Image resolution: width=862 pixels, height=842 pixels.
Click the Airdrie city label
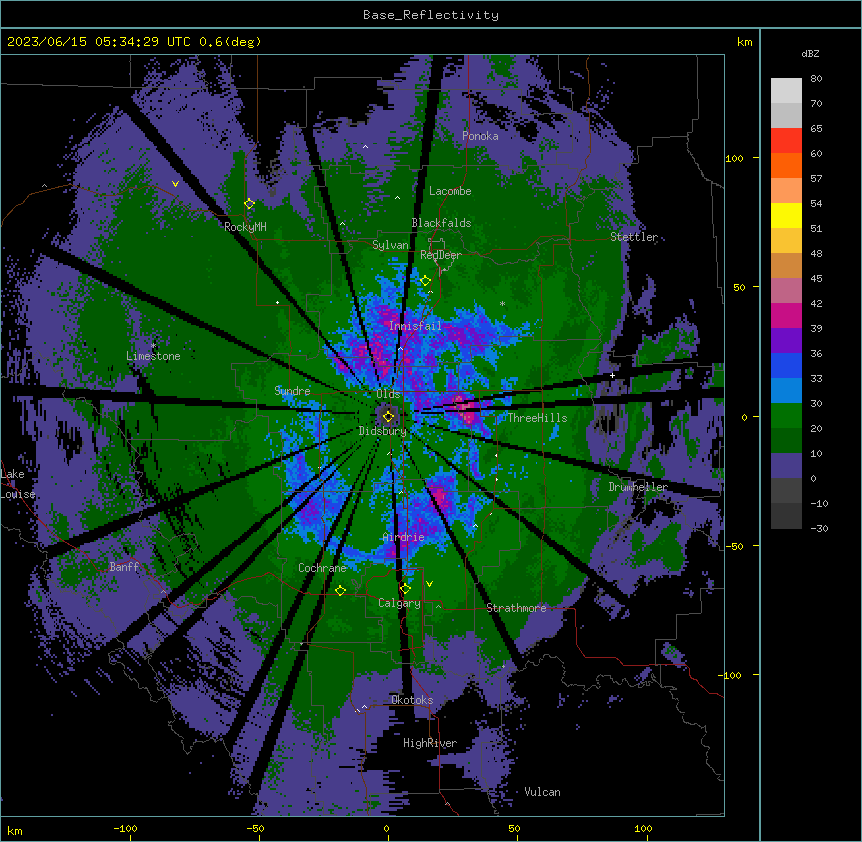coord(404,537)
